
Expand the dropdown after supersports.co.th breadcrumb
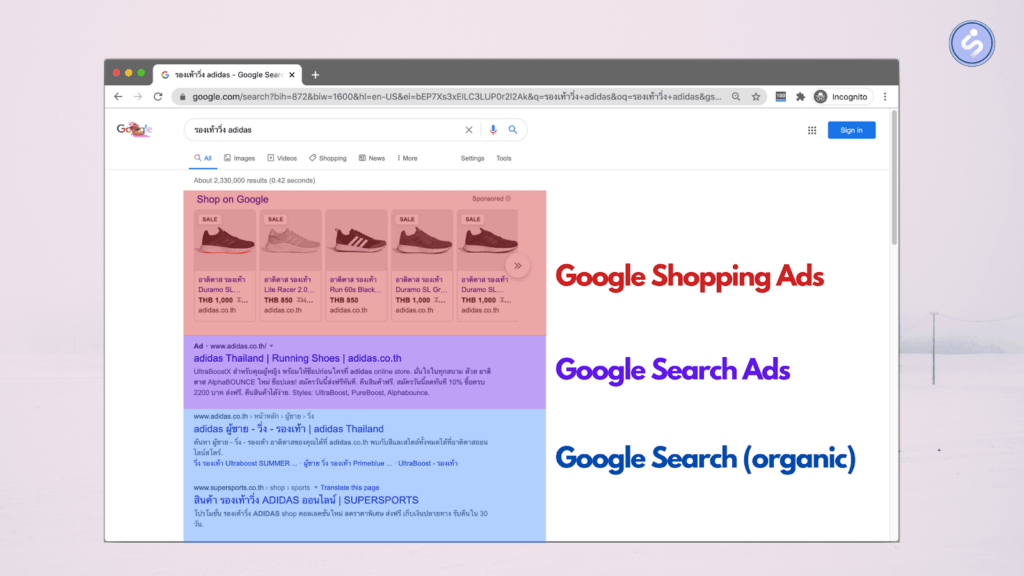[315, 487]
